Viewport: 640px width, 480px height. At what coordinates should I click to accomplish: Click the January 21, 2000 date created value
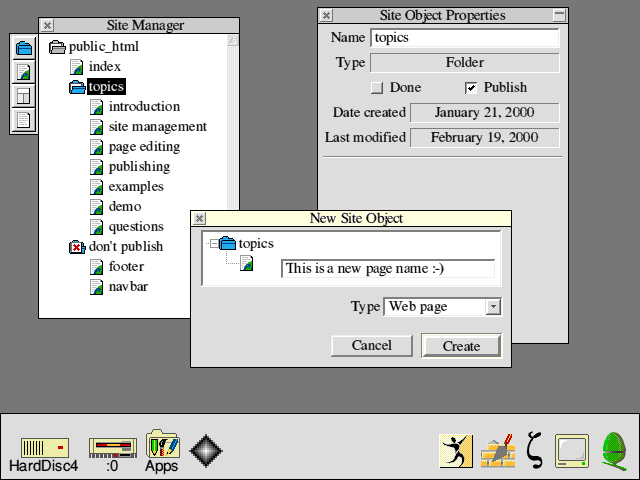(484, 113)
